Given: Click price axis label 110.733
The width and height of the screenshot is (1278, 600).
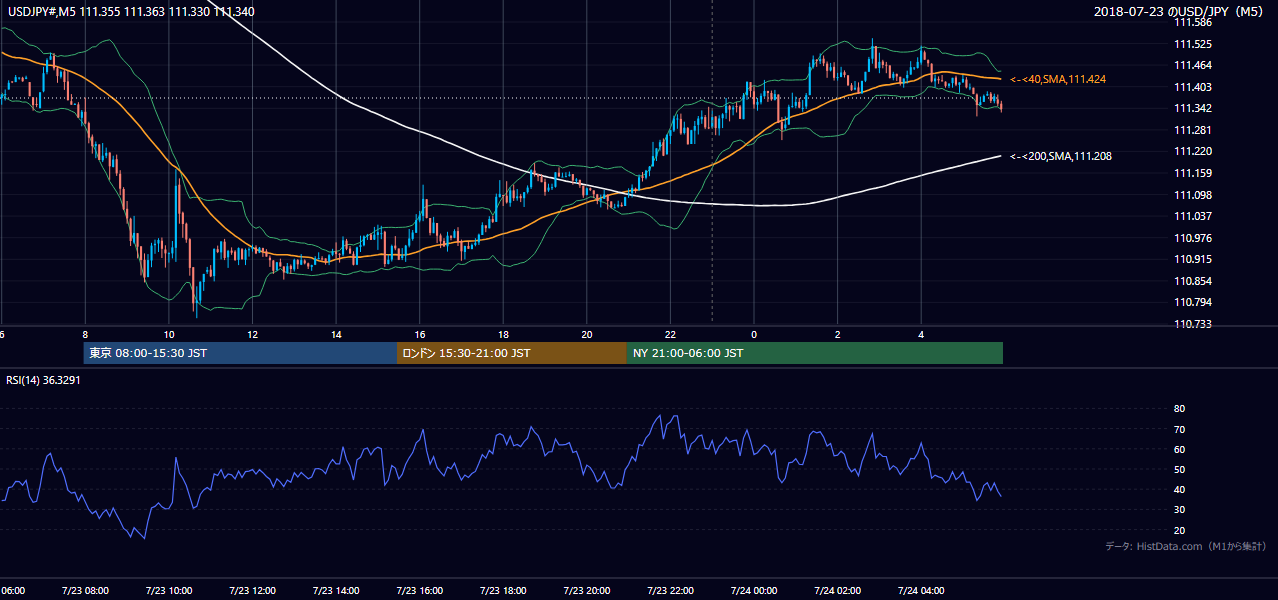Looking at the screenshot, I should point(1193,324).
